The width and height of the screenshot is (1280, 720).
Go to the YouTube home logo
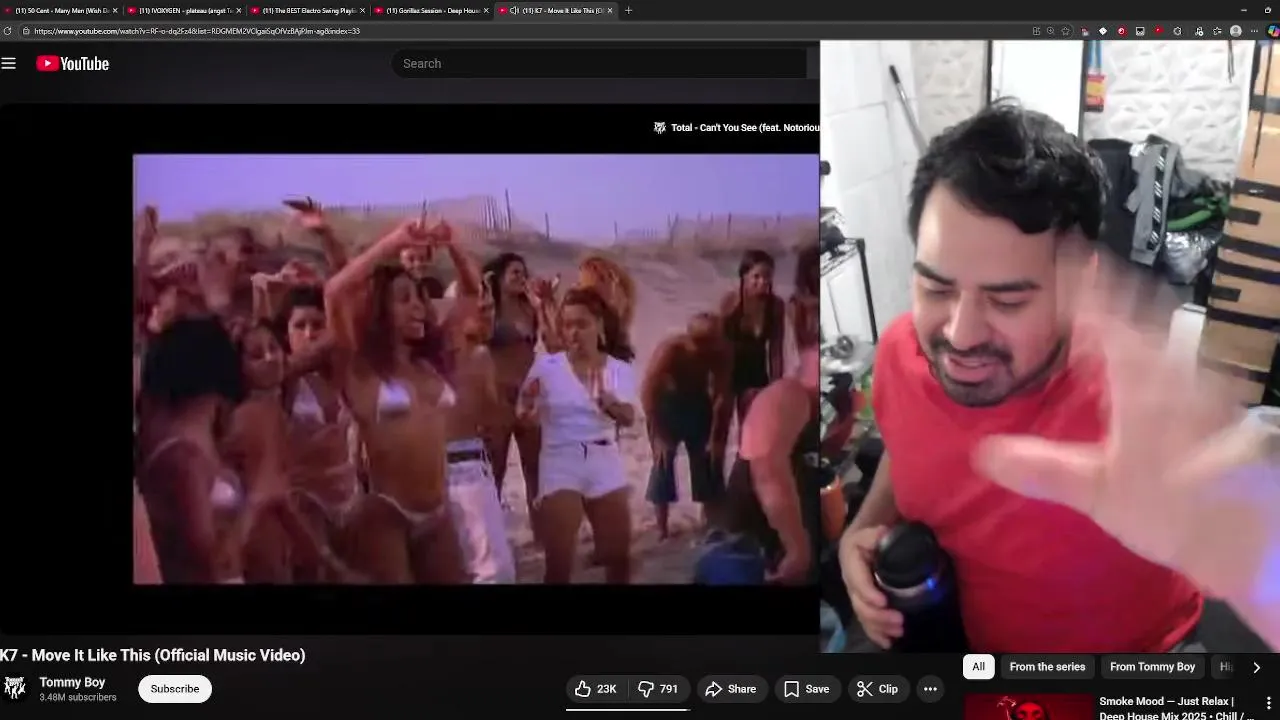coord(73,63)
